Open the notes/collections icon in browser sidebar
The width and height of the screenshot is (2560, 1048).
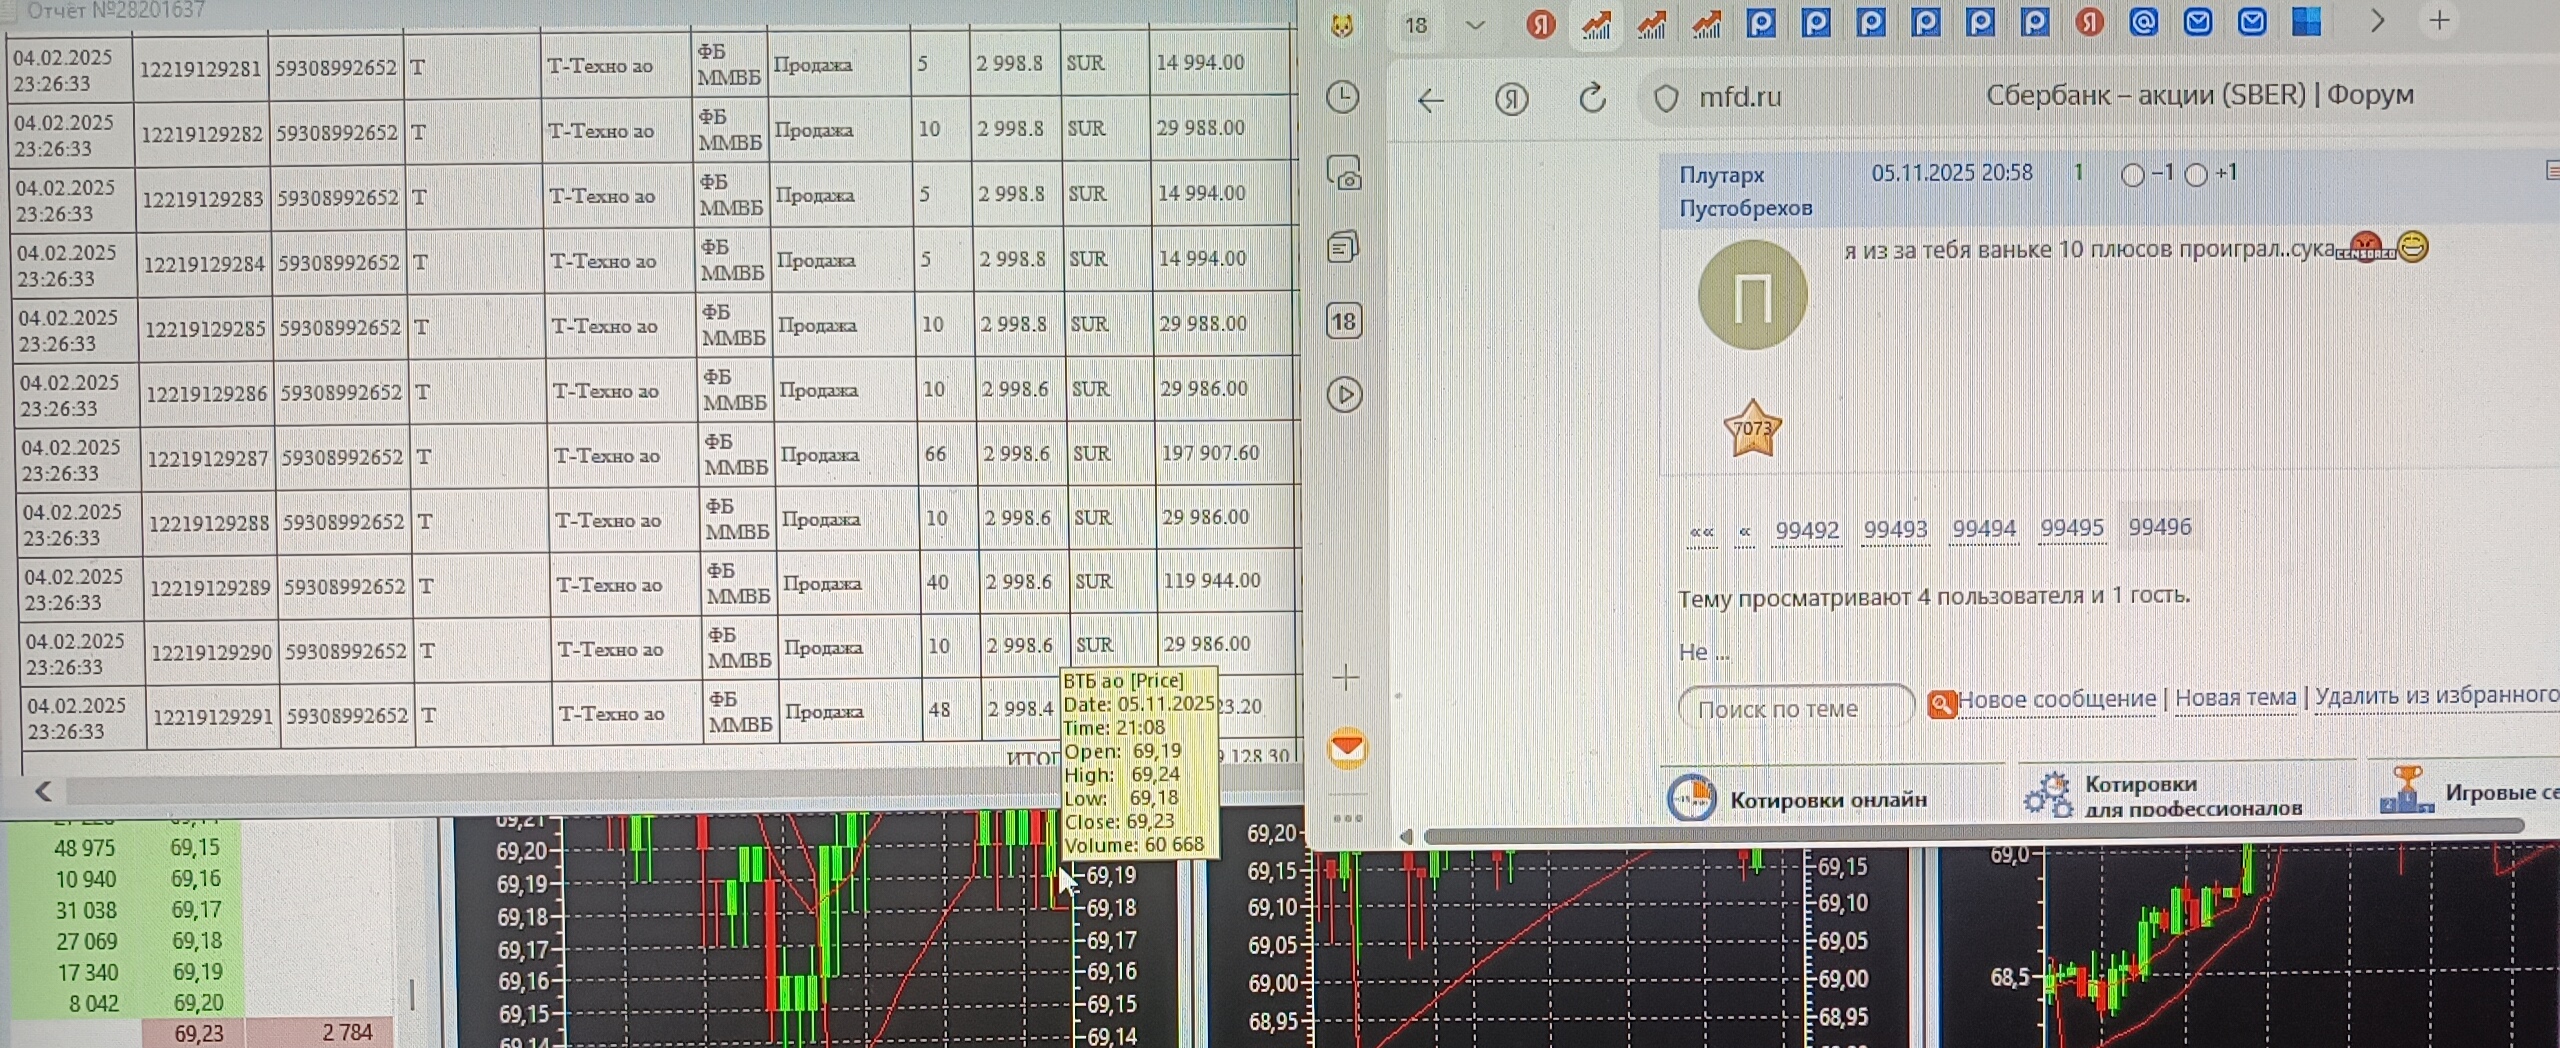pyautogui.click(x=1343, y=246)
